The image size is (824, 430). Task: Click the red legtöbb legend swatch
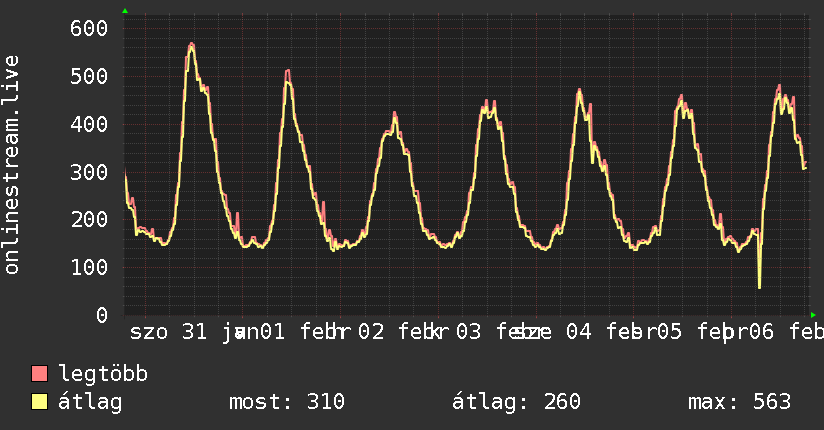40,374
